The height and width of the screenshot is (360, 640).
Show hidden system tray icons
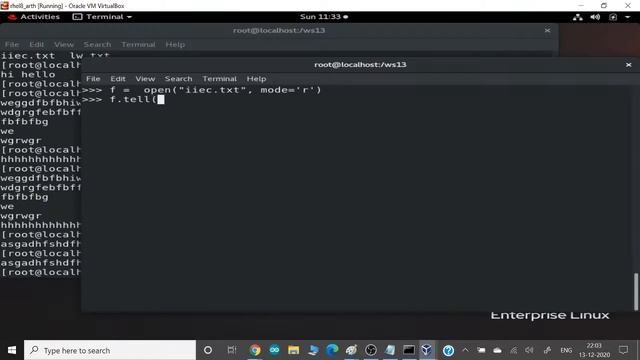tap(465, 350)
